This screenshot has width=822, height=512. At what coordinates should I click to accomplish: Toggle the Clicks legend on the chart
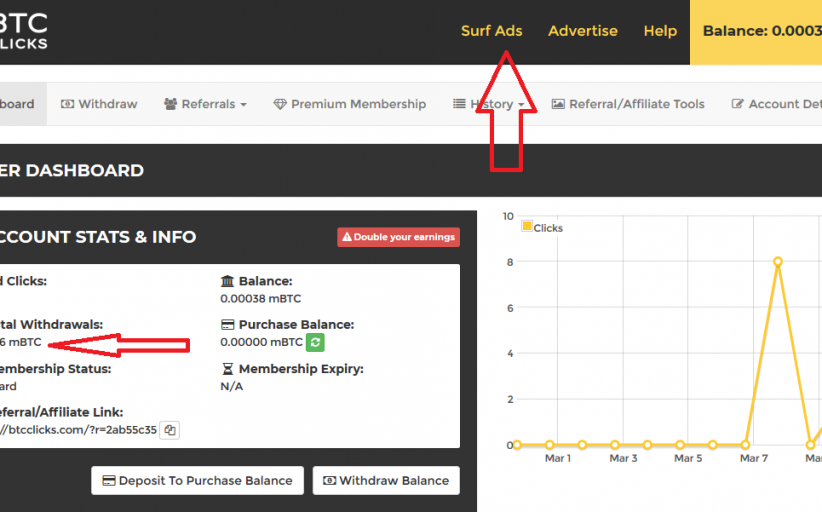(541, 227)
